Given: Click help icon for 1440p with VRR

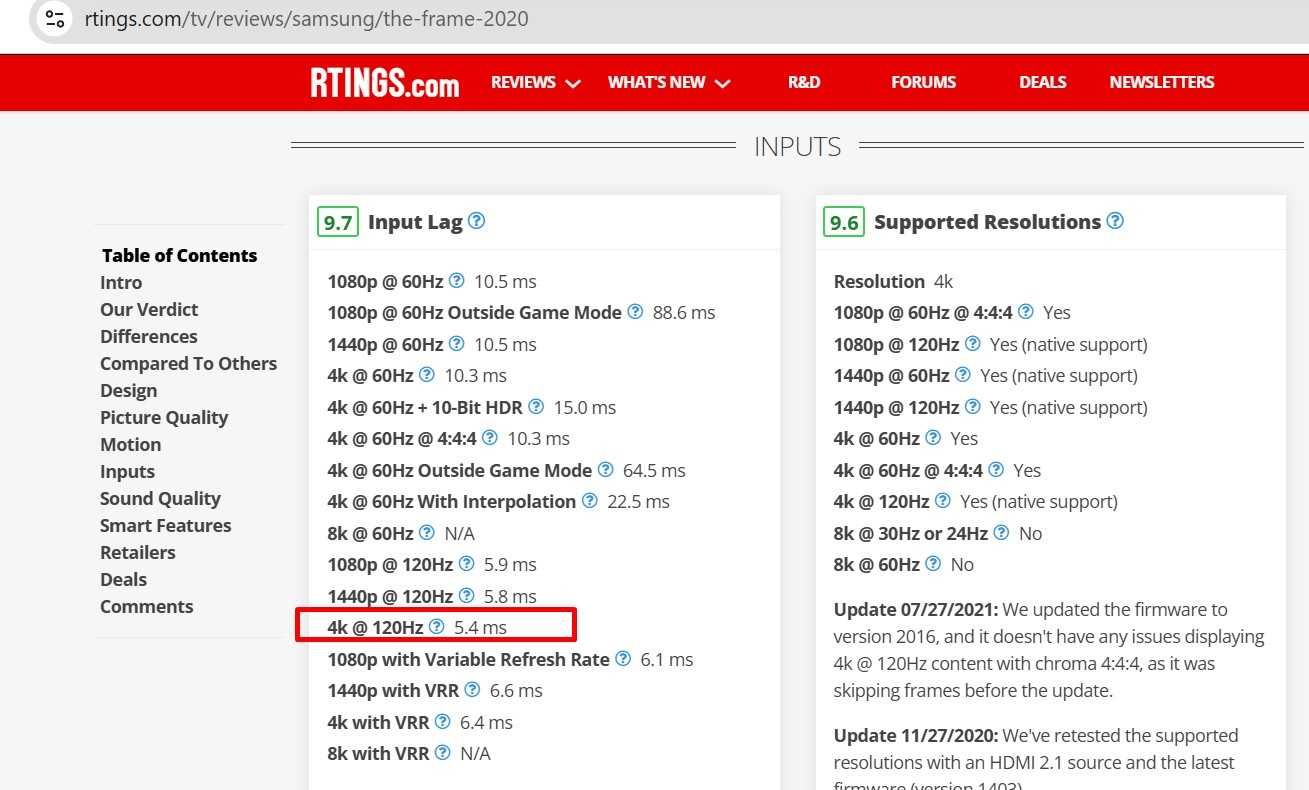Looking at the screenshot, I should (472, 690).
